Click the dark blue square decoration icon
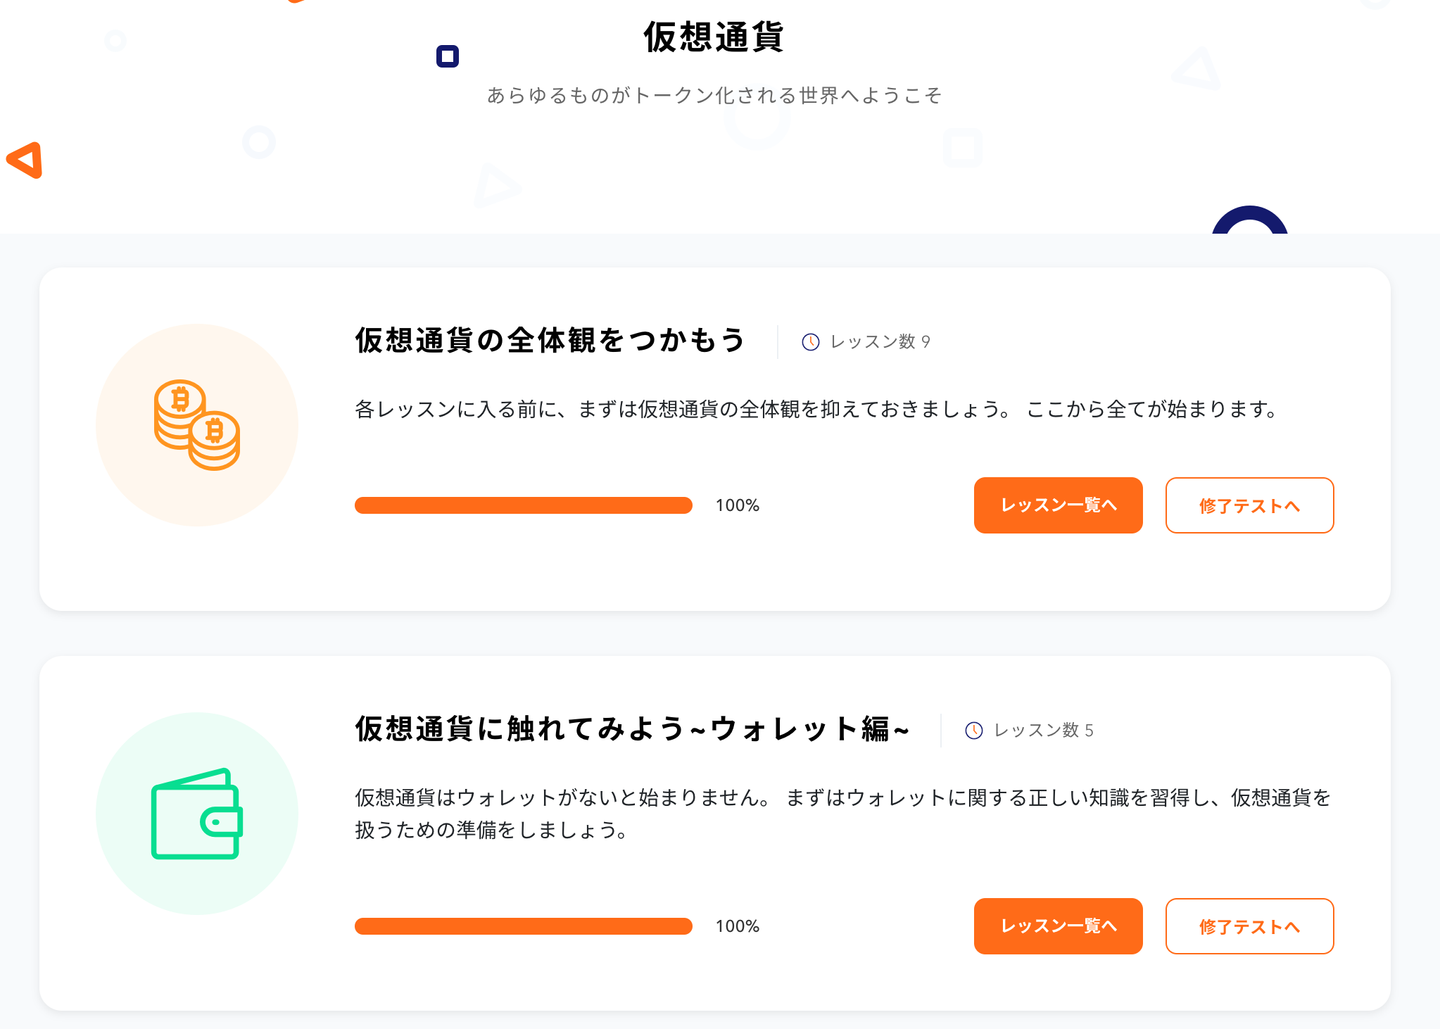The image size is (1440, 1029). (448, 56)
